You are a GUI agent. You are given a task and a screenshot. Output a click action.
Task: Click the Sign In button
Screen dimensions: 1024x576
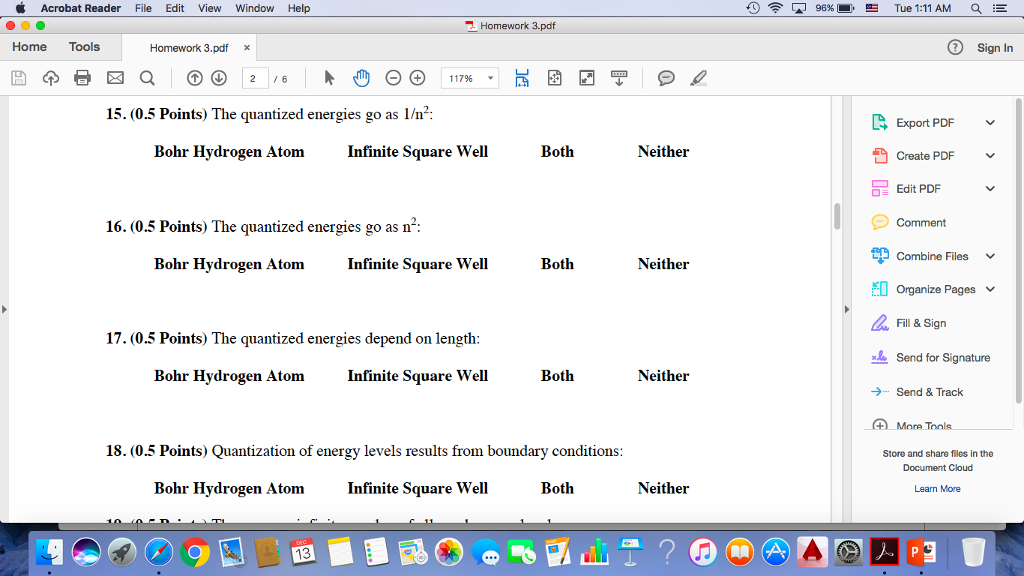(994, 47)
